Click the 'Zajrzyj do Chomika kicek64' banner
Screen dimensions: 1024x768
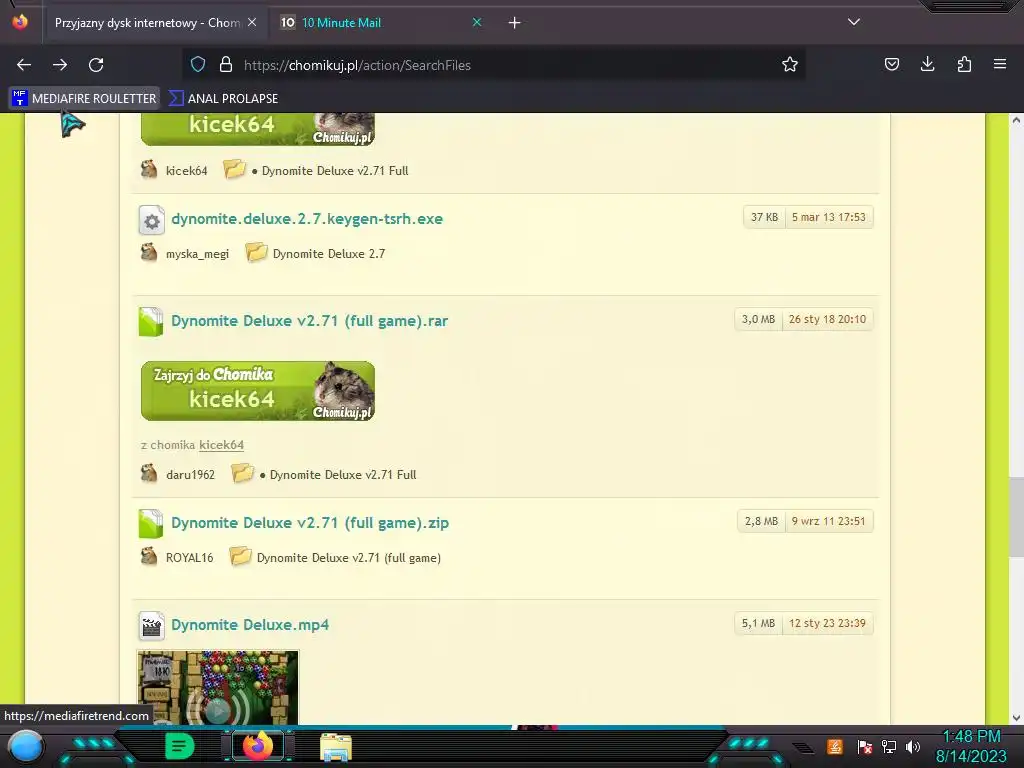[258, 391]
